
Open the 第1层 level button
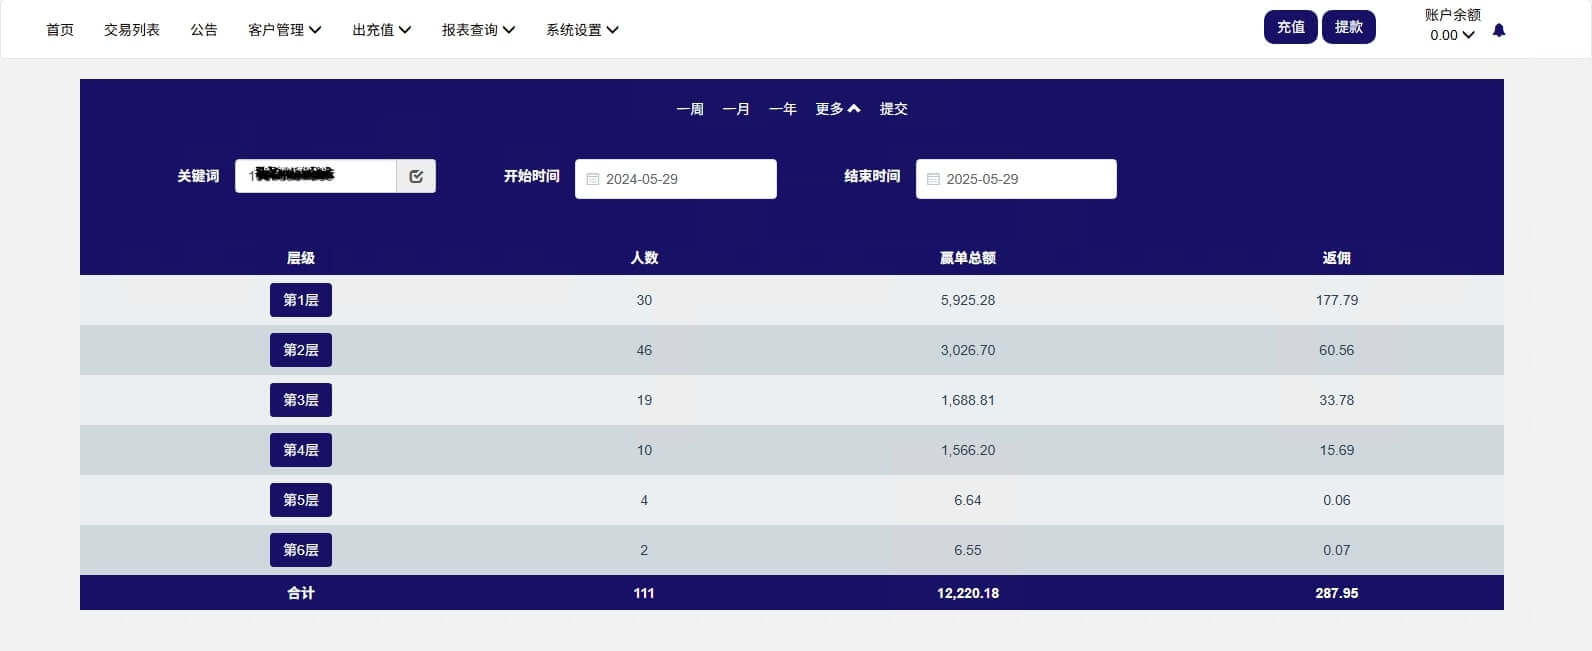(x=301, y=300)
